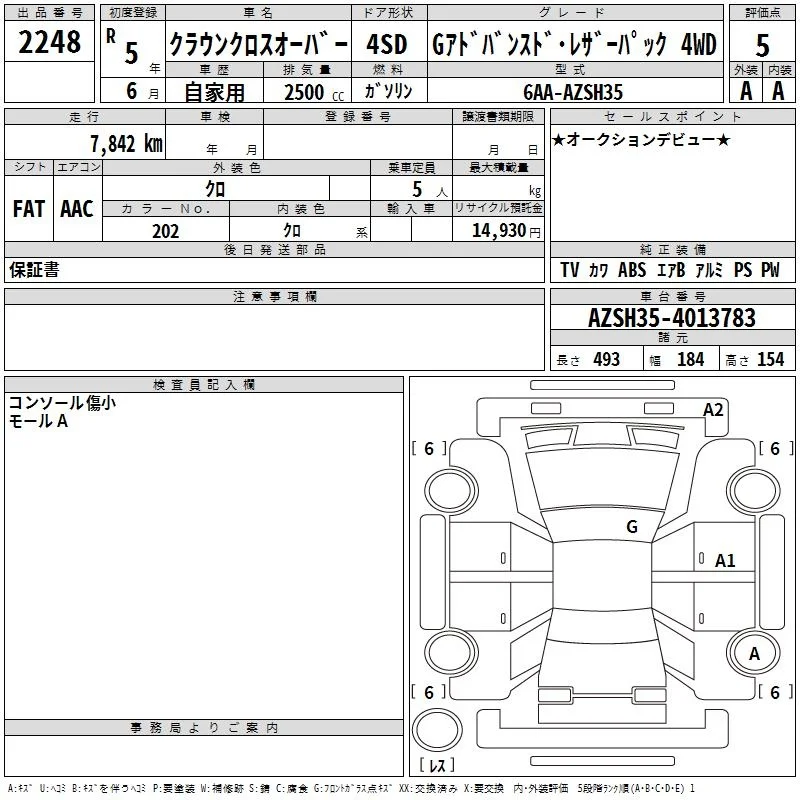Select the A1 scratch mark on door
This screenshot has width=800, height=800.
point(724,561)
